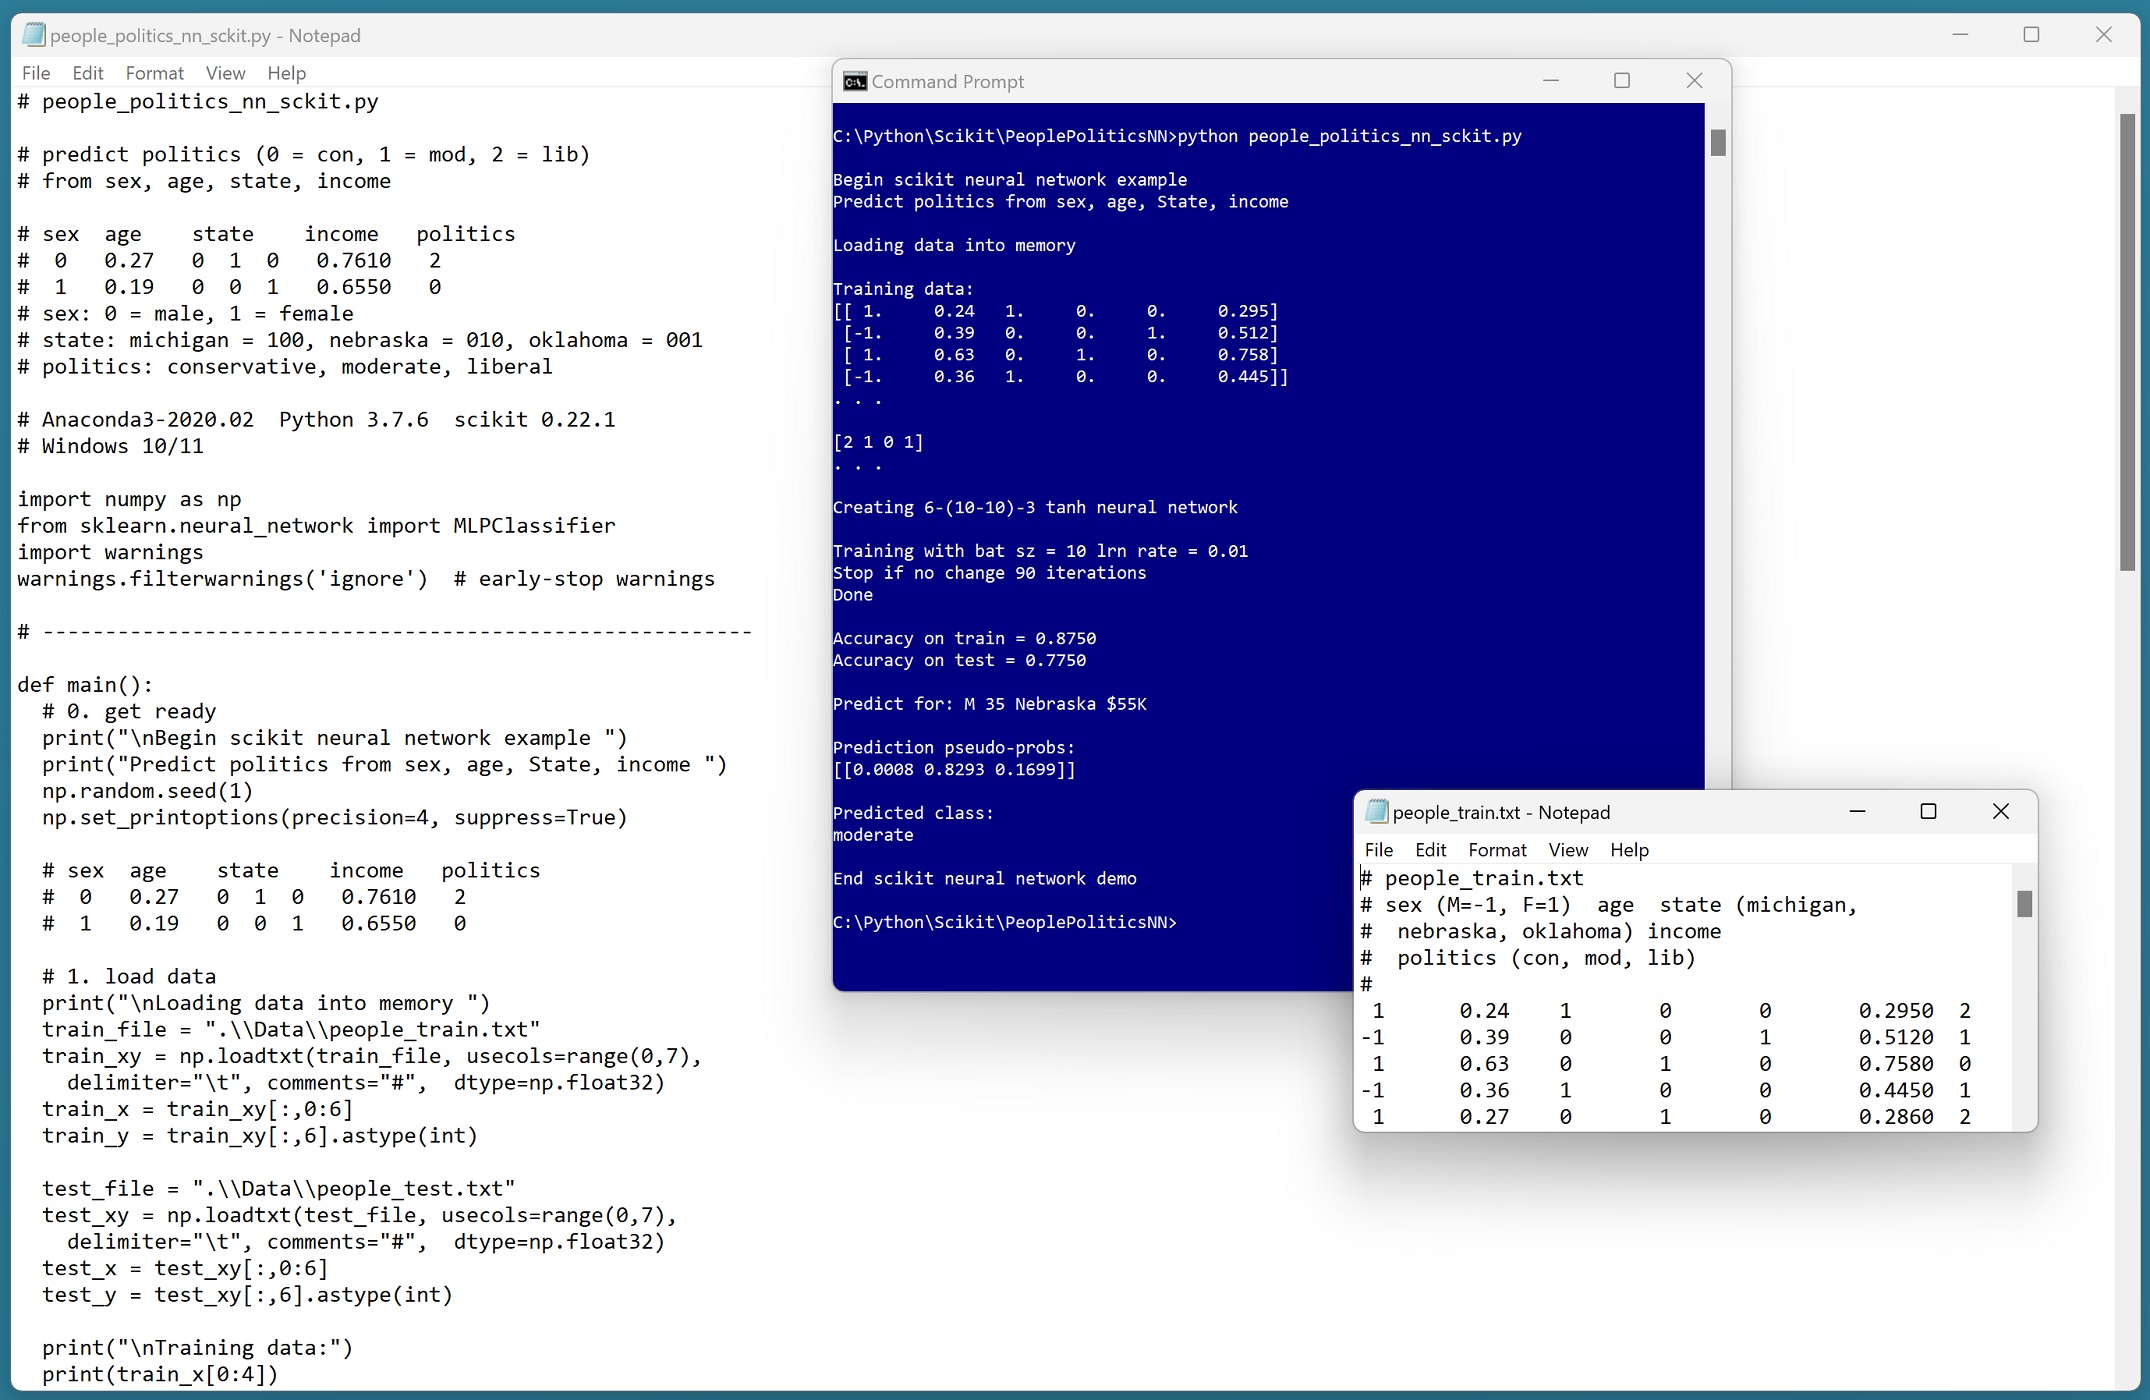Image resolution: width=2150 pixels, height=1400 pixels.
Task: Open Edit menu in main Notepad
Action: tap(88, 73)
